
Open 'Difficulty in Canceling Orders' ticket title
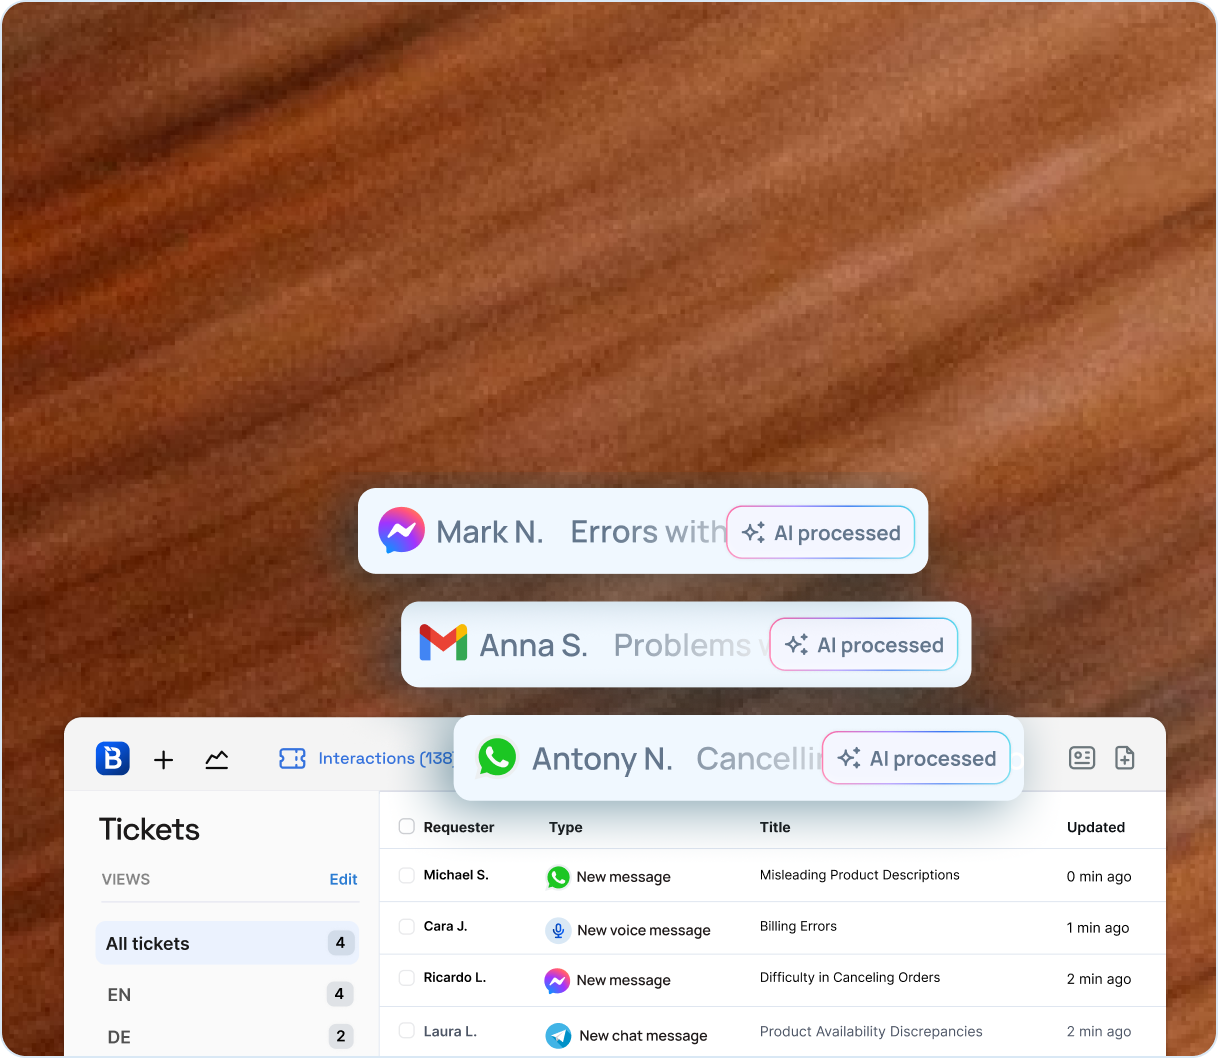coord(850,978)
